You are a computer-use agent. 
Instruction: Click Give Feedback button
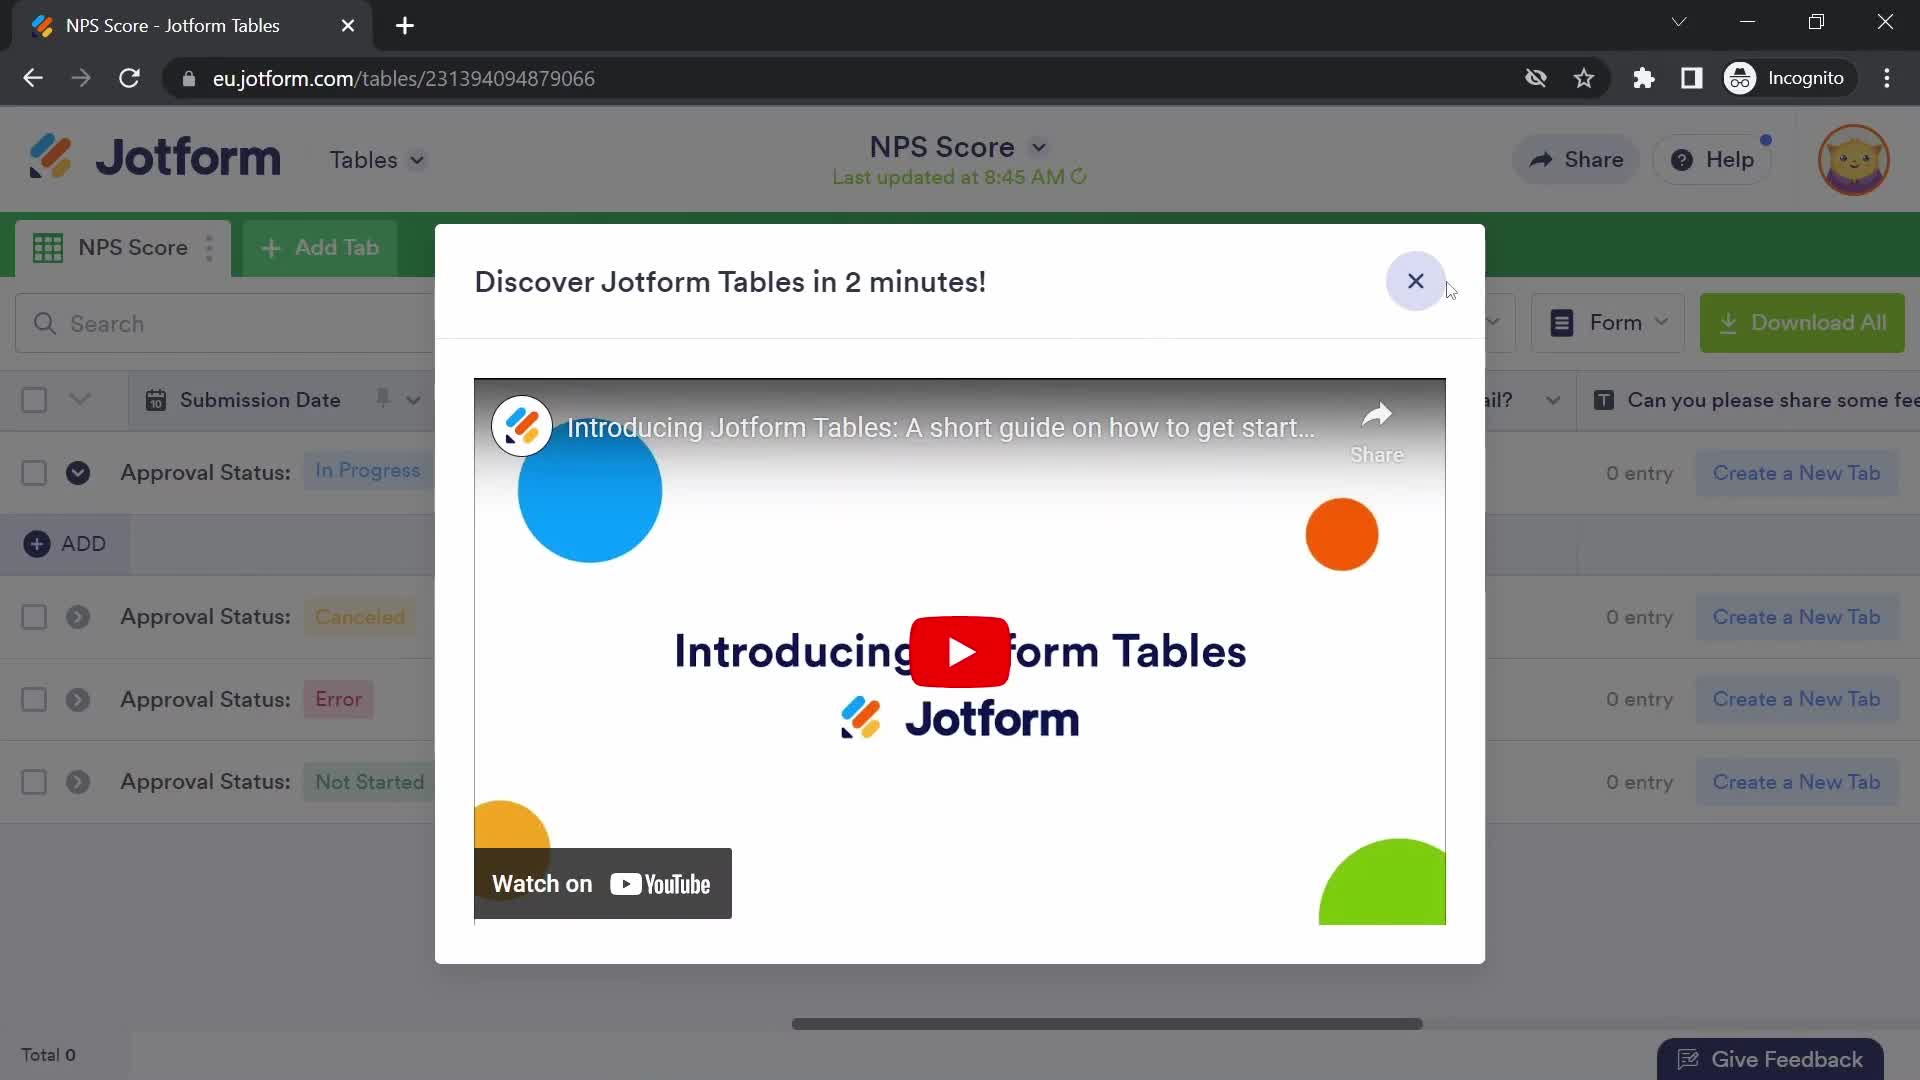click(x=1774, y=1060)
